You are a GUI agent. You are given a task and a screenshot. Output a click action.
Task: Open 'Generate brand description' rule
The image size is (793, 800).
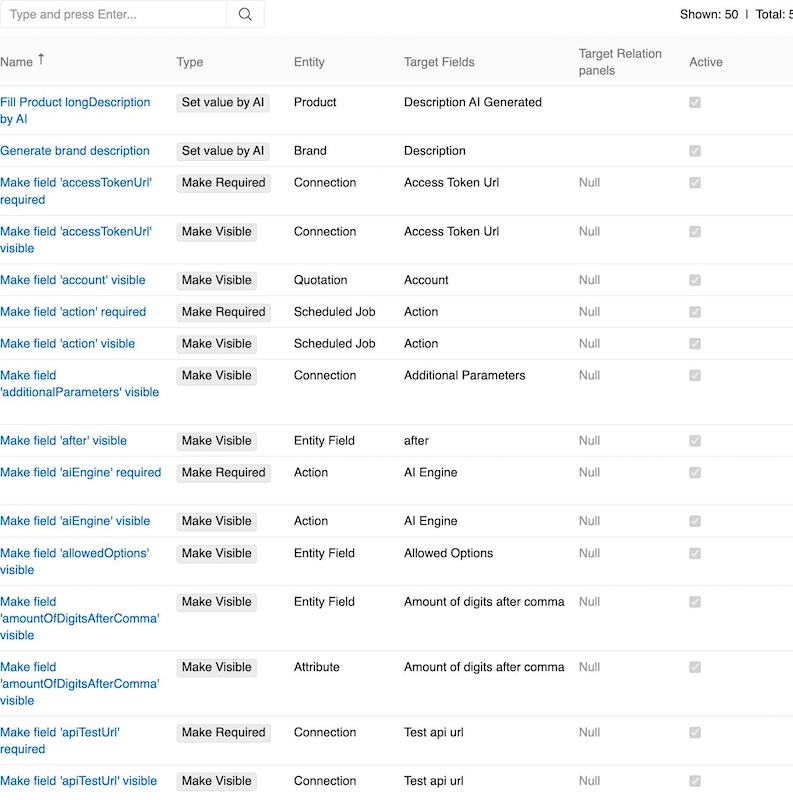(75, 151)
